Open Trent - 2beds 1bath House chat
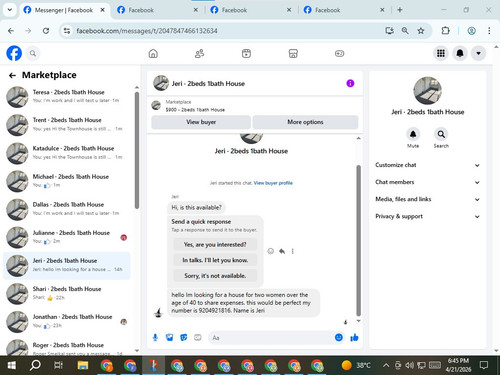Image resolution: width=500 pixels, height=375 pixels. pyautogui.click(x=67, y=125)
